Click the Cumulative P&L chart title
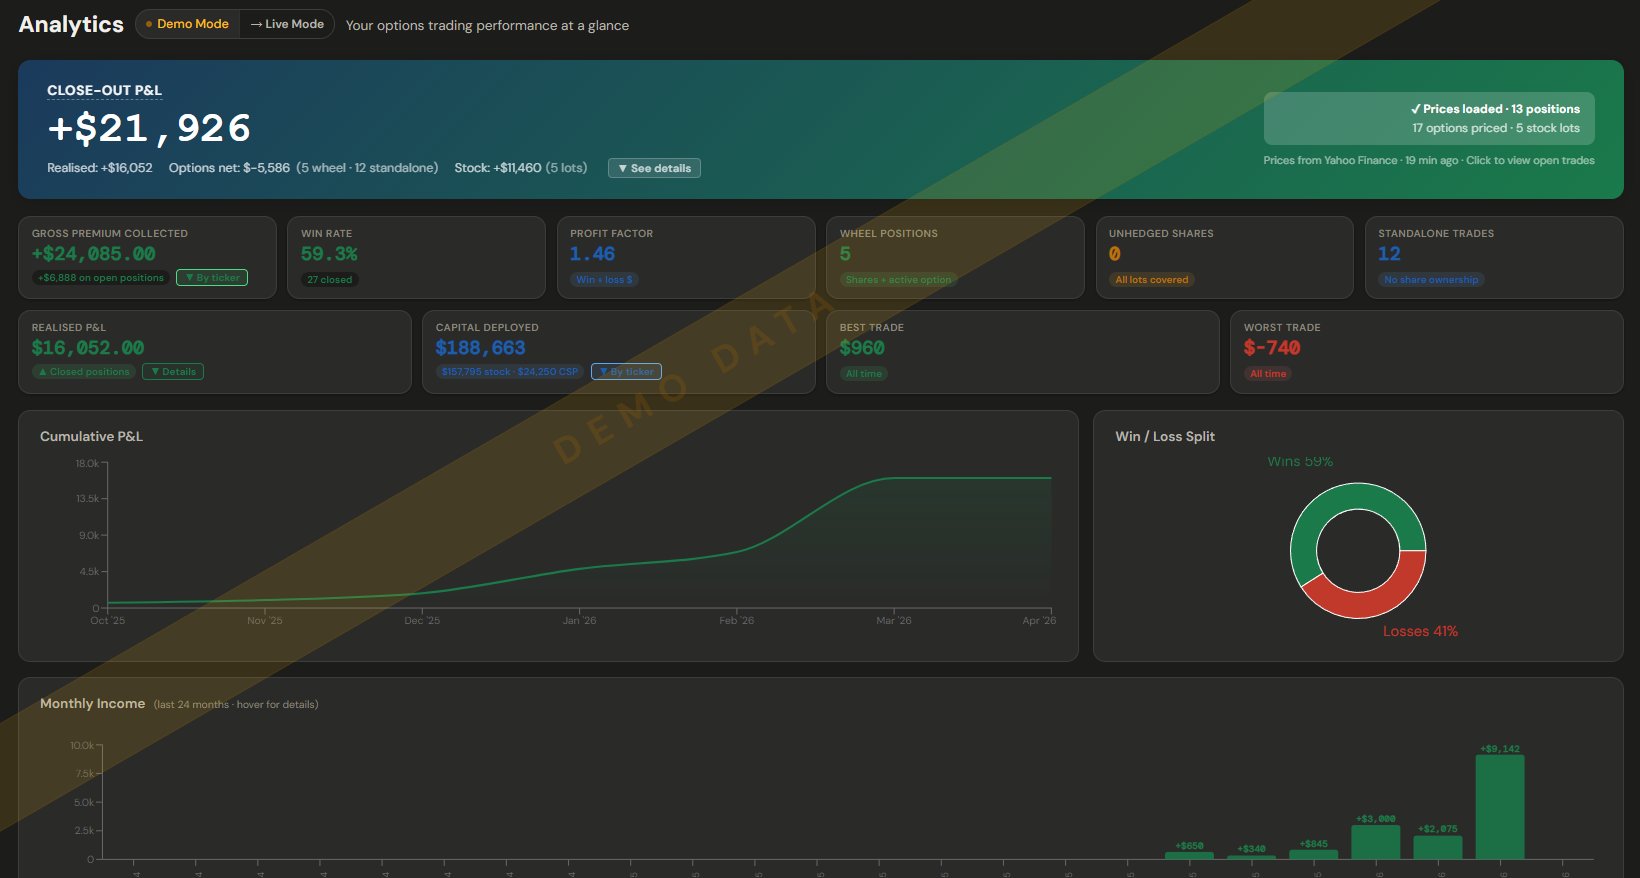1640x878 pixels. tap(91, 436)
